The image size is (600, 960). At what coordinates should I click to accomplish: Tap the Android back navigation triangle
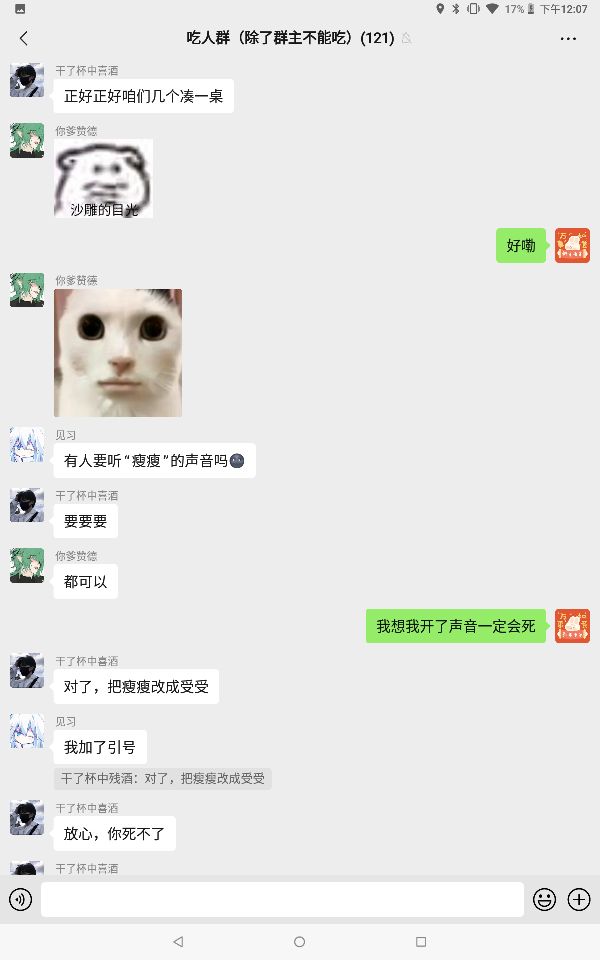point(178,941)
